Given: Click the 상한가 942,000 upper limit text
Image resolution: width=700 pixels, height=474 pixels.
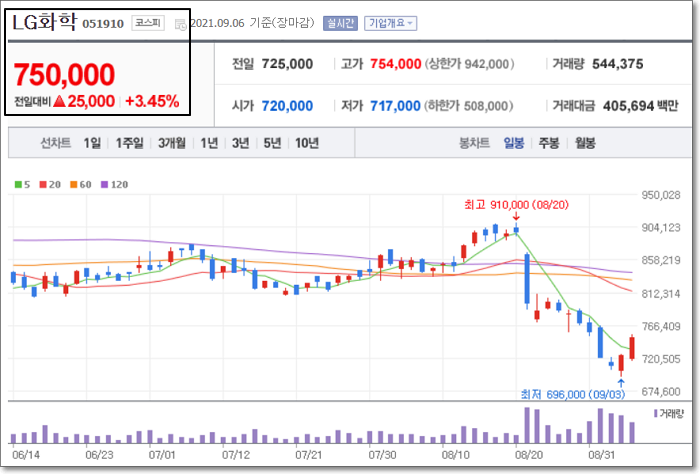Looking at the screenshot, I should point(469,64).
